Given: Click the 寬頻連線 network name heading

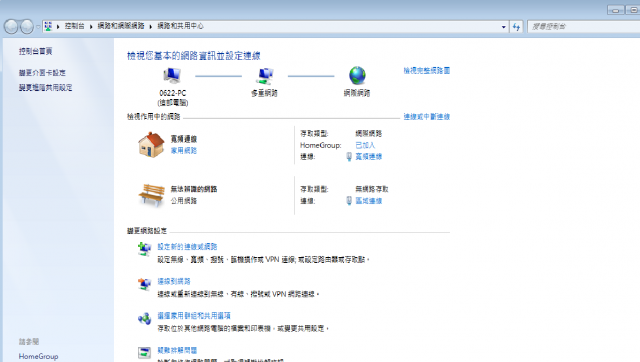Looking at the screenshot, I should 184,139.
